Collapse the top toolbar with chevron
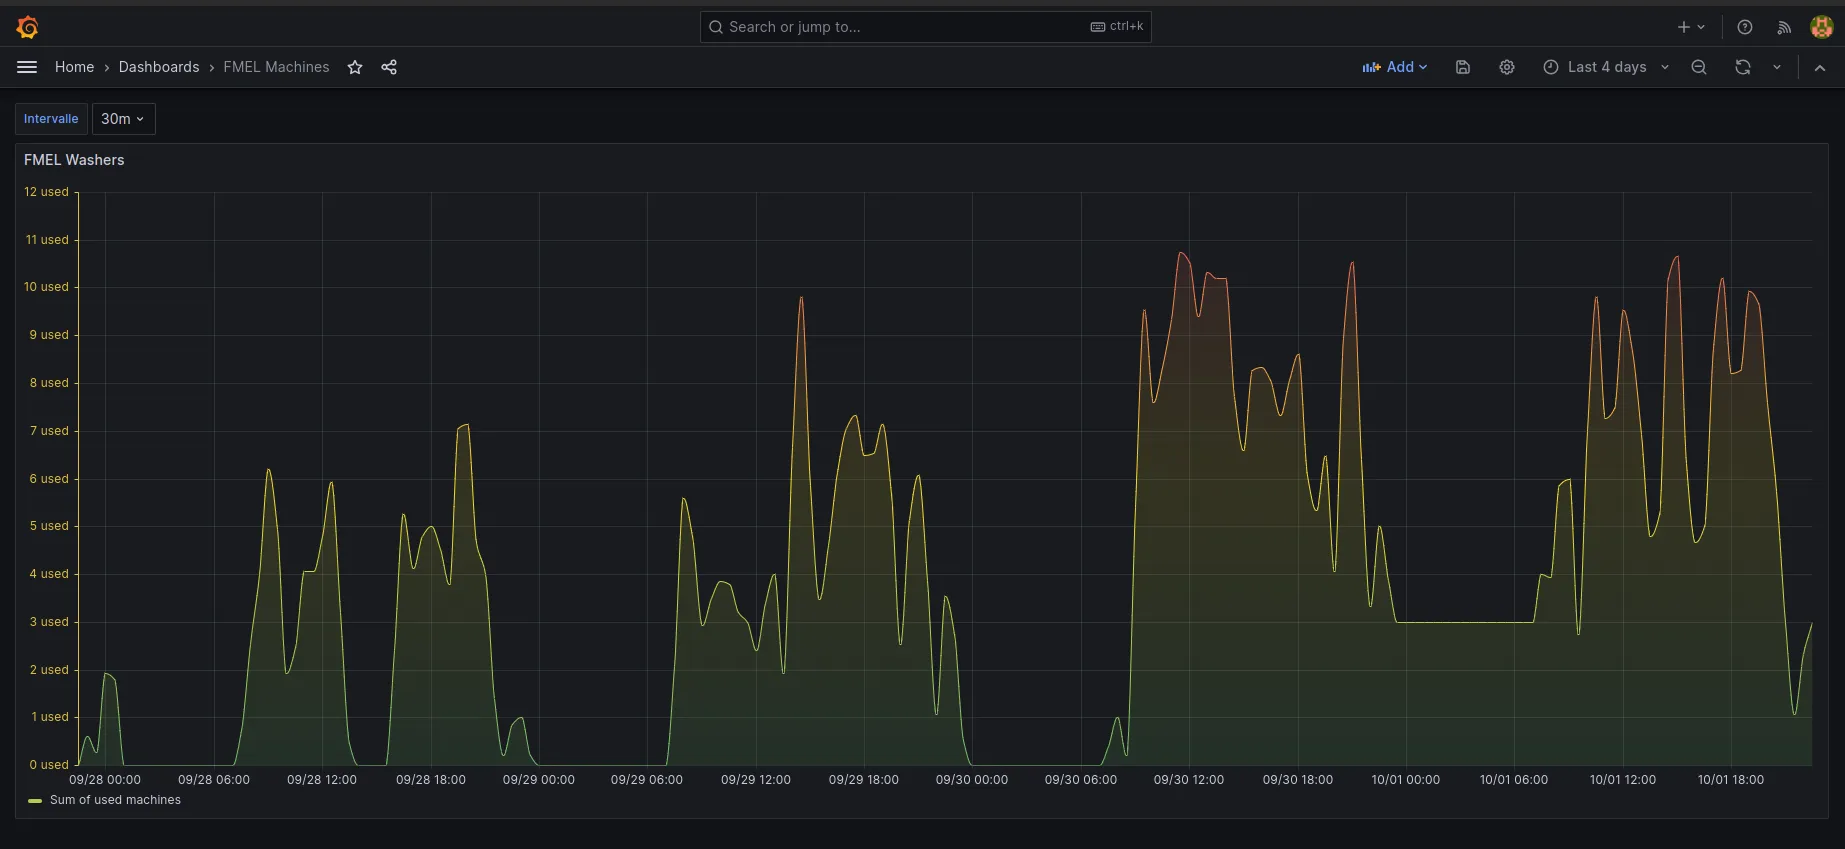The height and width of the screenshot is (849, 1845). coord(1820,67)
